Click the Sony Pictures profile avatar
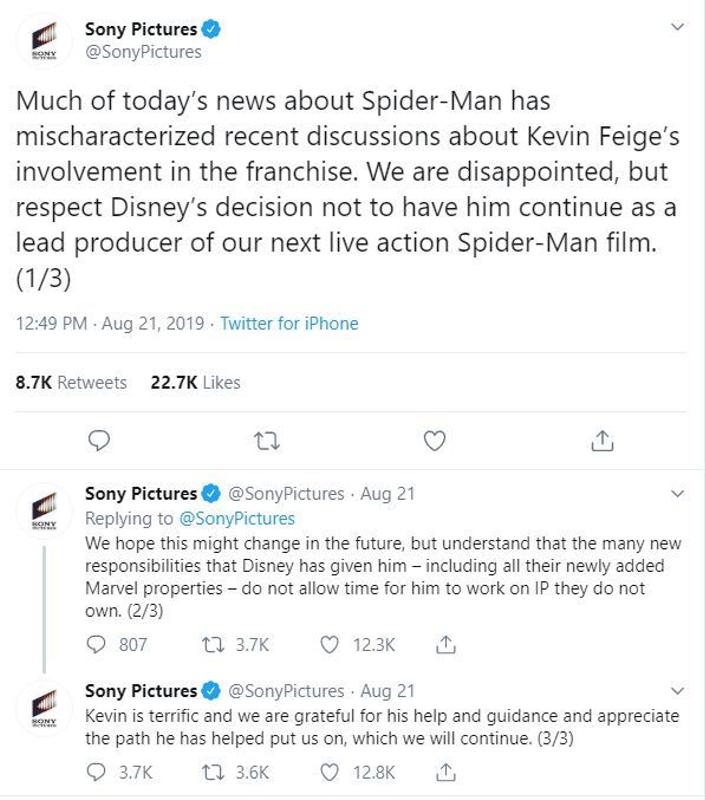Image resolution: width=705 pixels, height=800 pixels. 42,35
